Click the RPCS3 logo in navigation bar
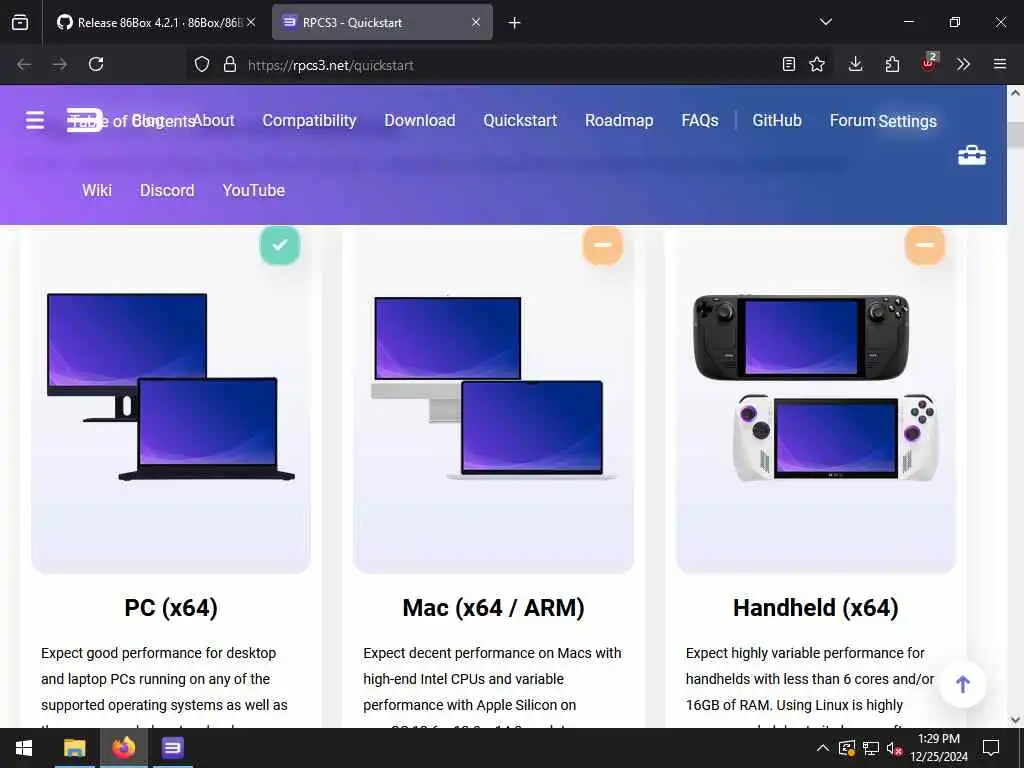This screenshot has height=768, width=1024. [85, 120]
